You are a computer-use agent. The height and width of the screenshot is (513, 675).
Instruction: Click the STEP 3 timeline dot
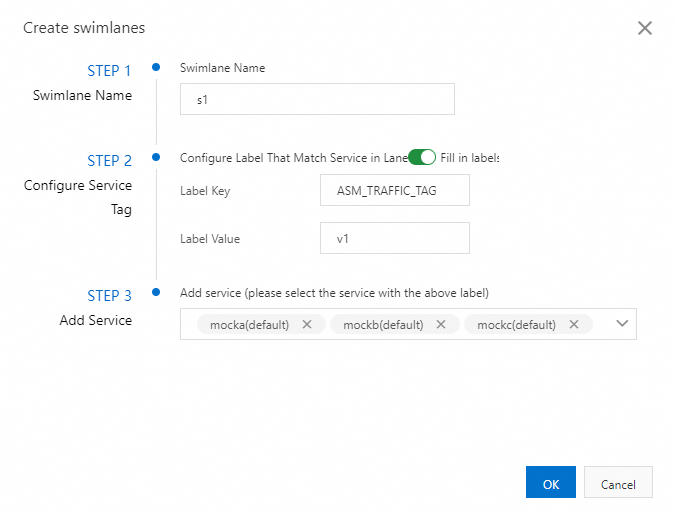156,292
